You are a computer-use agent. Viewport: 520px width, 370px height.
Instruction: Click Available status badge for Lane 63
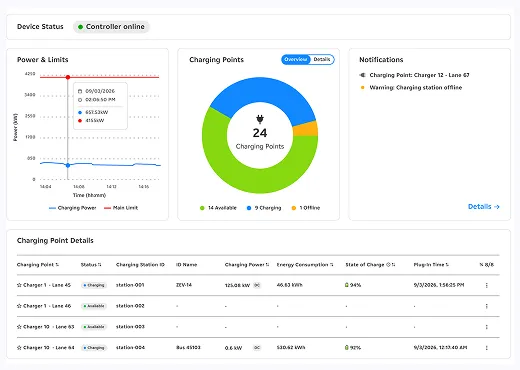(x=94, y=327)
